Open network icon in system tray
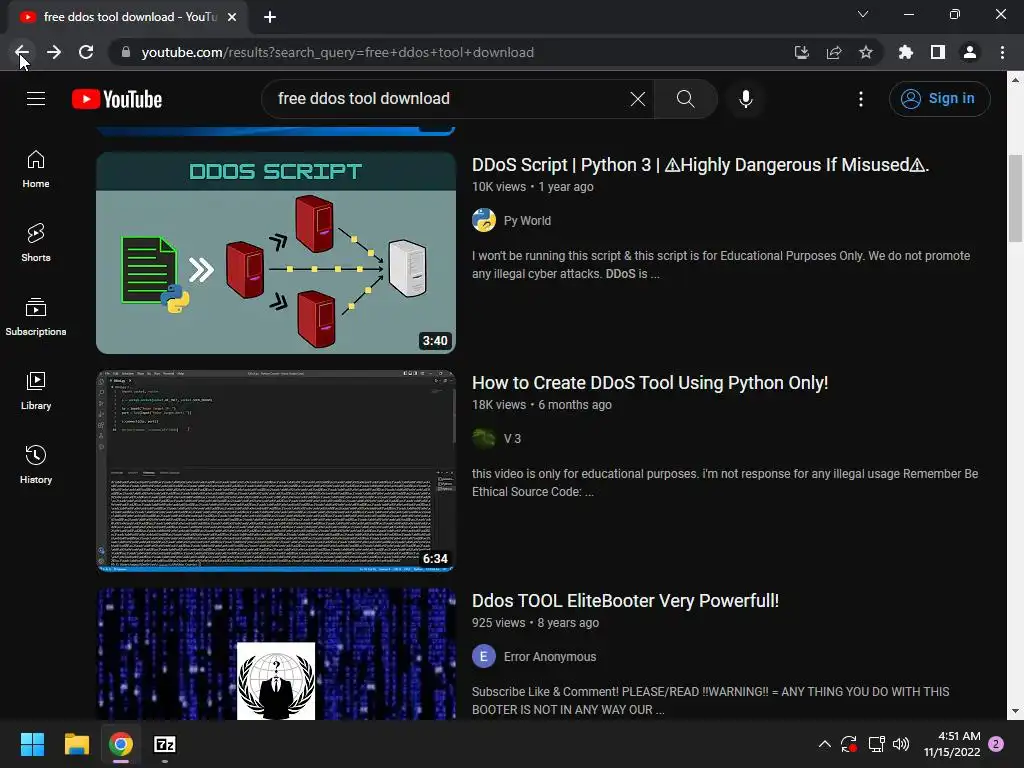Image resolution: width=1024 pixels, height=768 pixels. 876,744
